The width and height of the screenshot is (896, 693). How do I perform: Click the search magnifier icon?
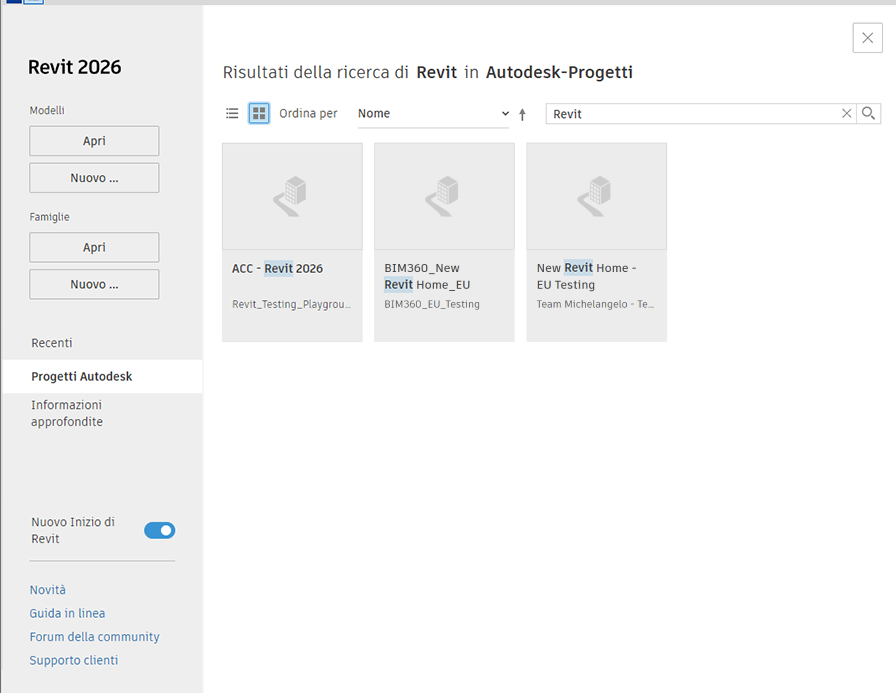[x=869, y=114]
